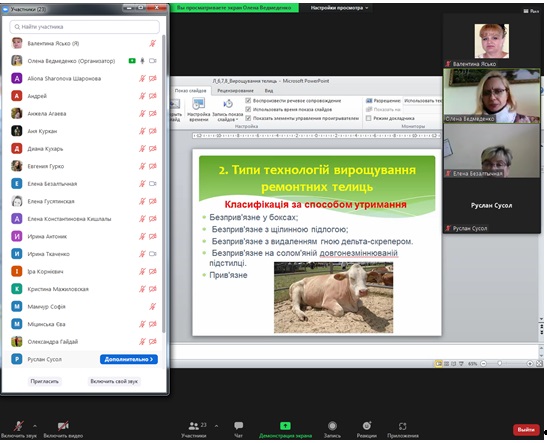Click Олена Ведмеденко video thumbnail
The width and height of the screenshot is (547, 443).
(x=492, y=96)
